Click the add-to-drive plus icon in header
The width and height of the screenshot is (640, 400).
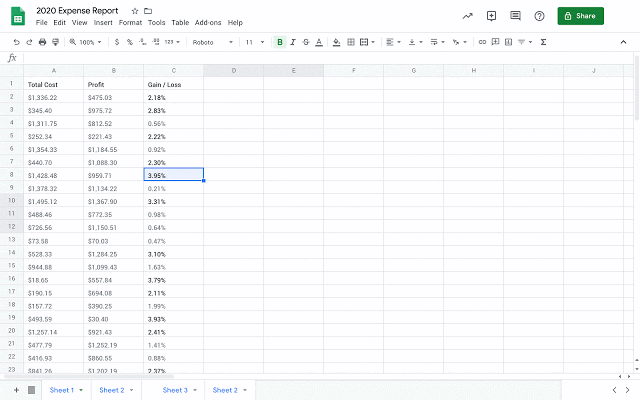pyautogui.click(x=491, y=16)
